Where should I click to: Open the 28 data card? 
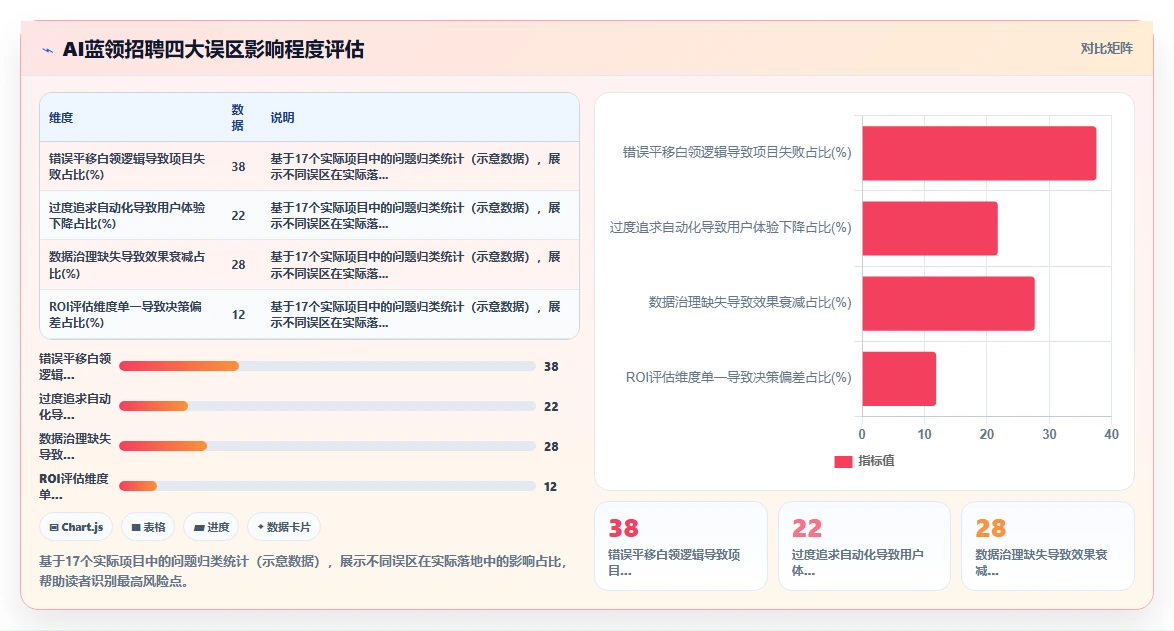pyautogui.click(x=1047, y=546)
